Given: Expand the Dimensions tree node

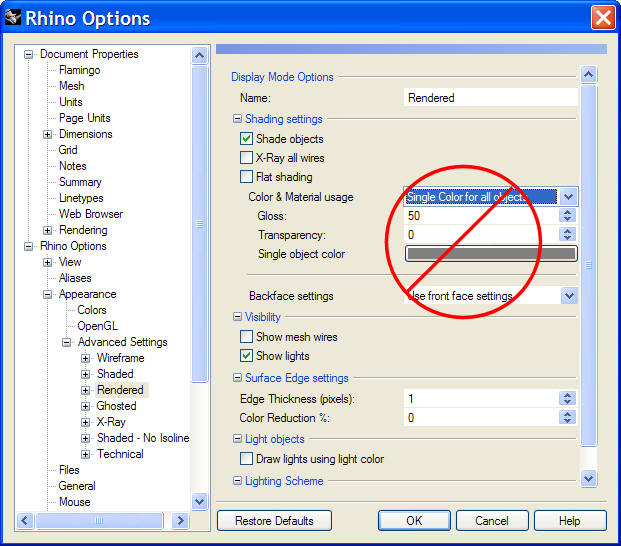Looking at the screenshot, I should pos(48,134).
